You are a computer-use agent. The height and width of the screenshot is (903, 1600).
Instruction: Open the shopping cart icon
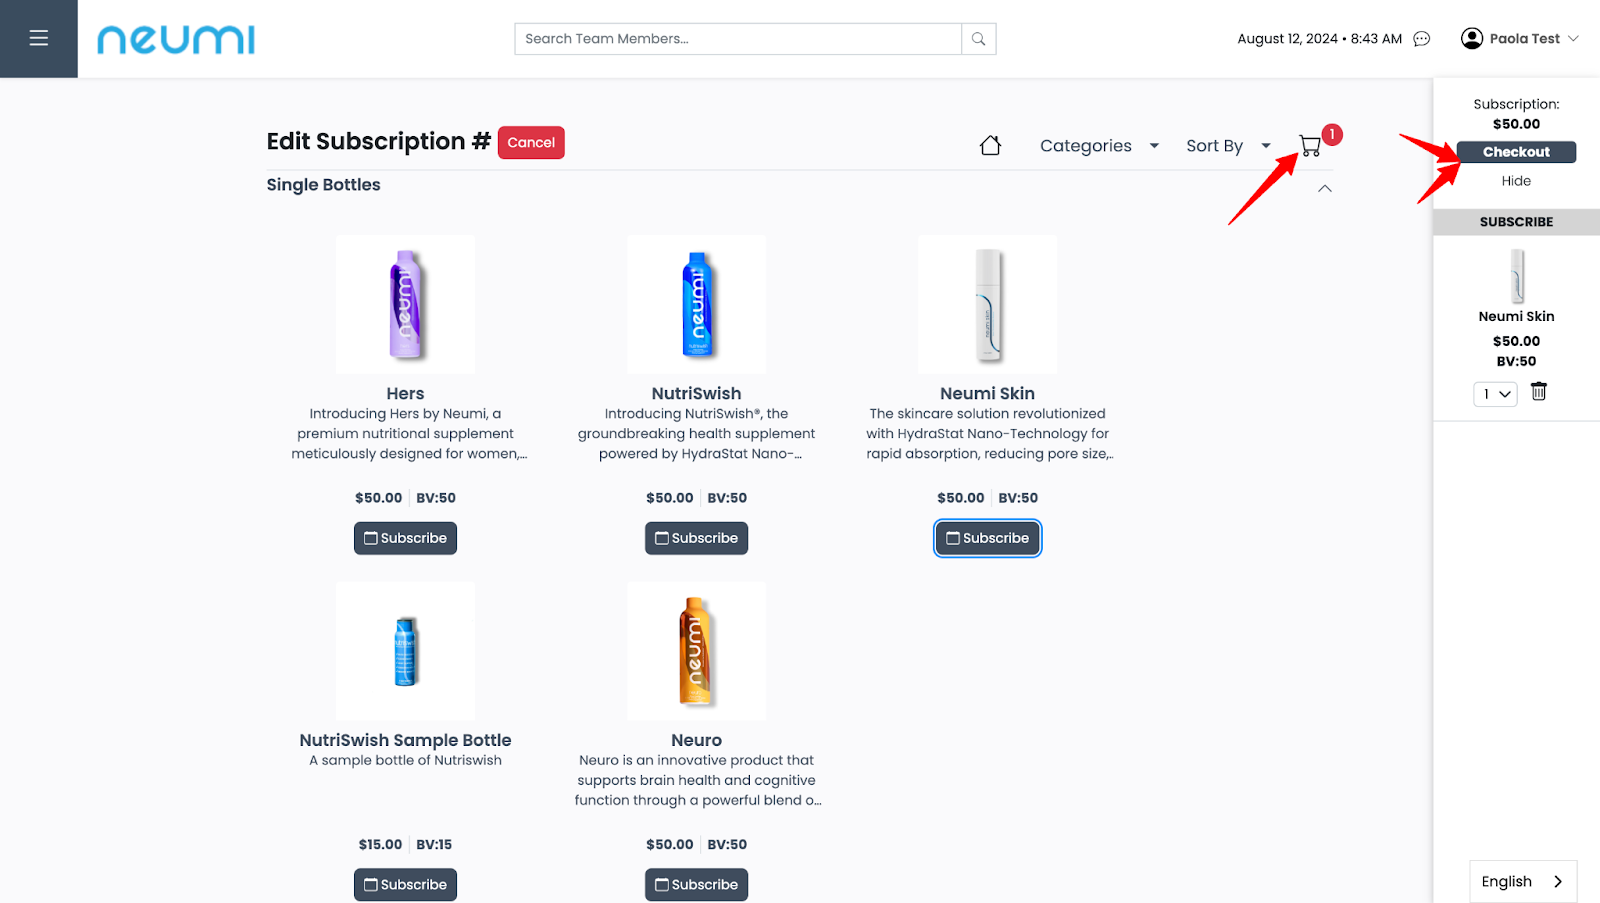tap(1310, 146)
